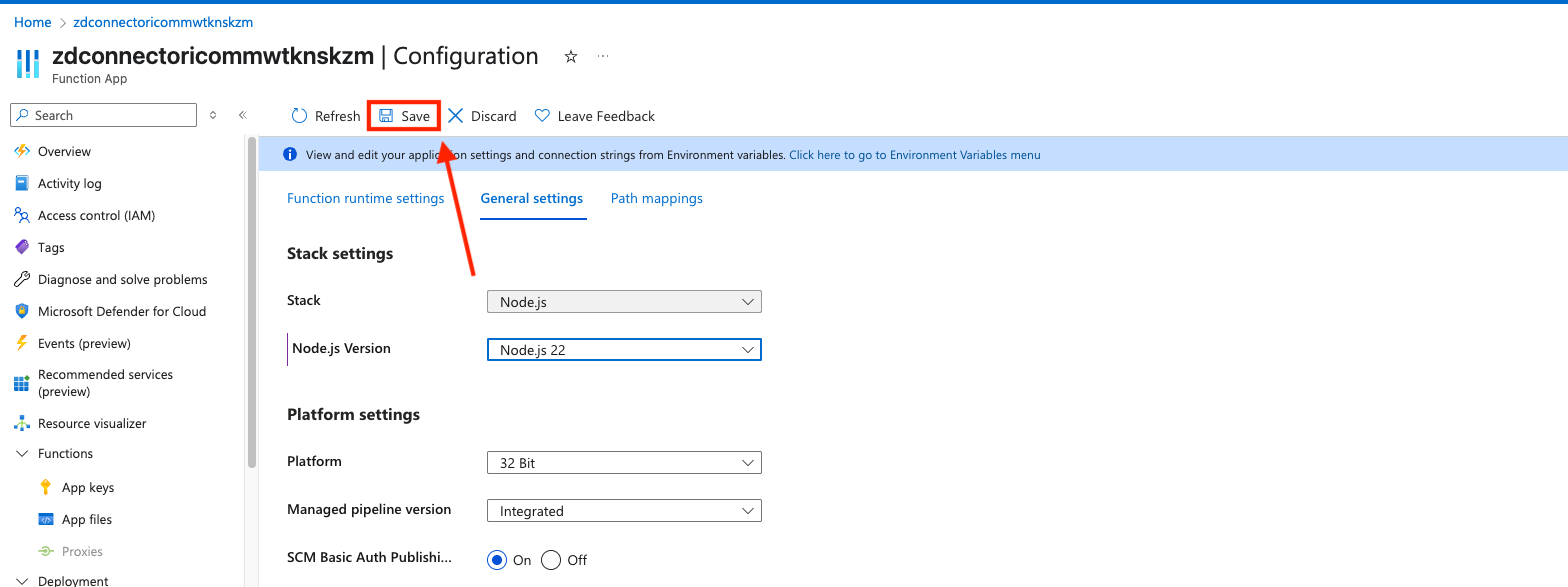Click the blue info icon in the banner

click(290, 155)
